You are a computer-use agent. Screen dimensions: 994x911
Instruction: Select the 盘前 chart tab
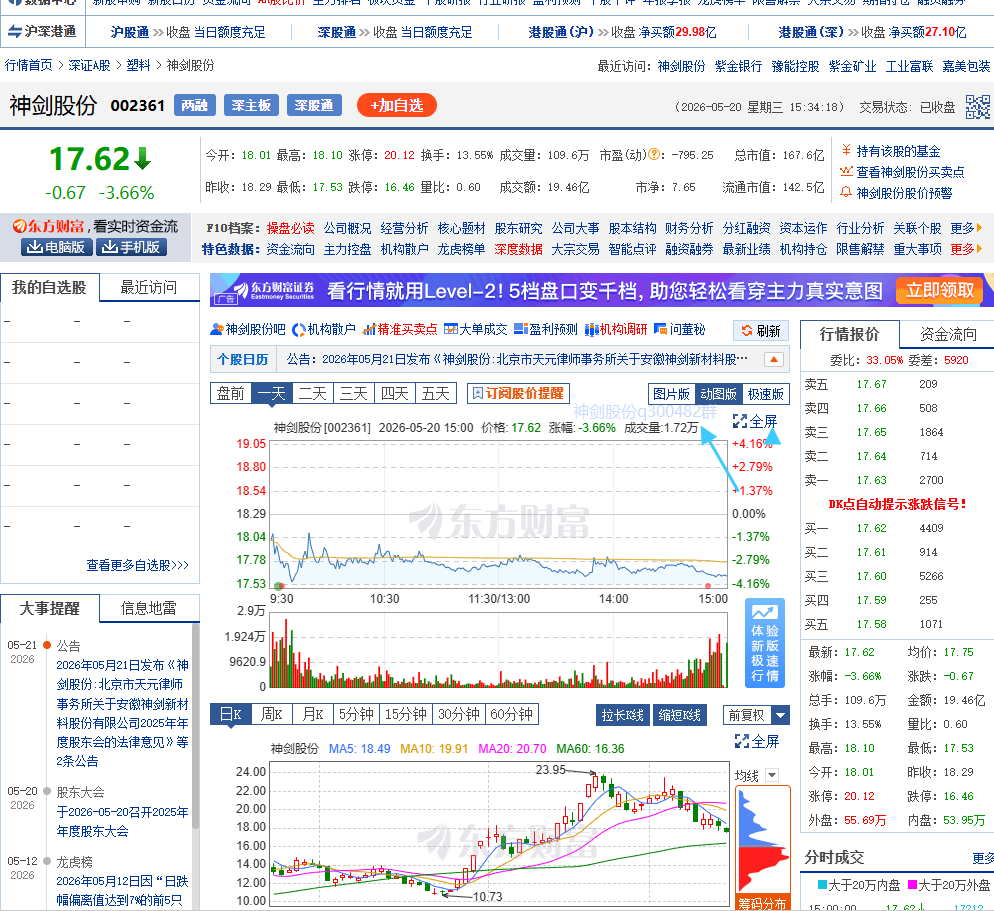231,394
